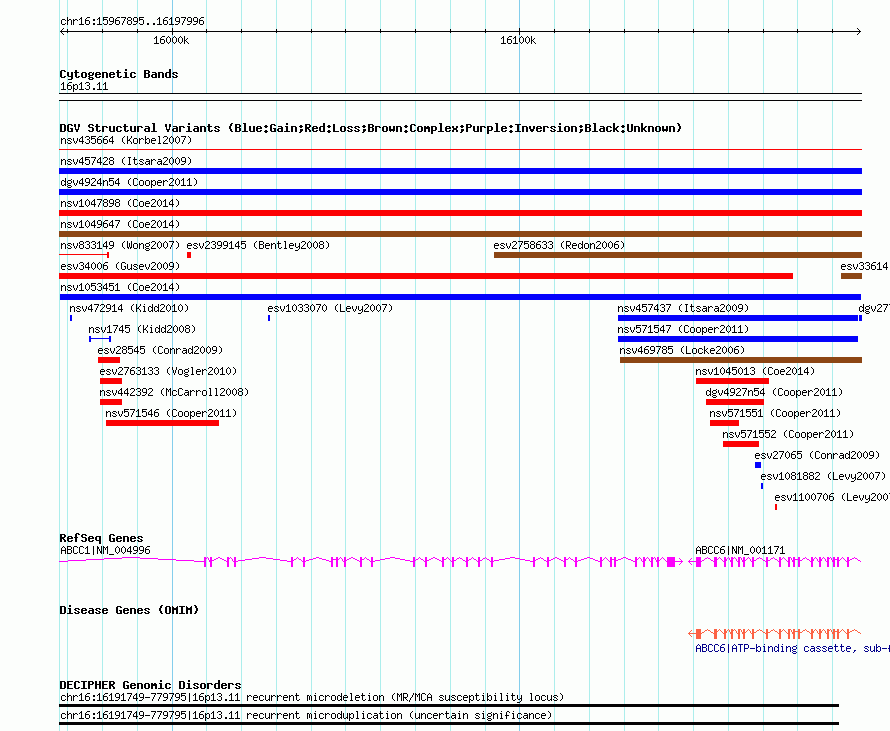Click the Cytogenetic Bands track title
The image size is (890, 731).
(119, 74)
